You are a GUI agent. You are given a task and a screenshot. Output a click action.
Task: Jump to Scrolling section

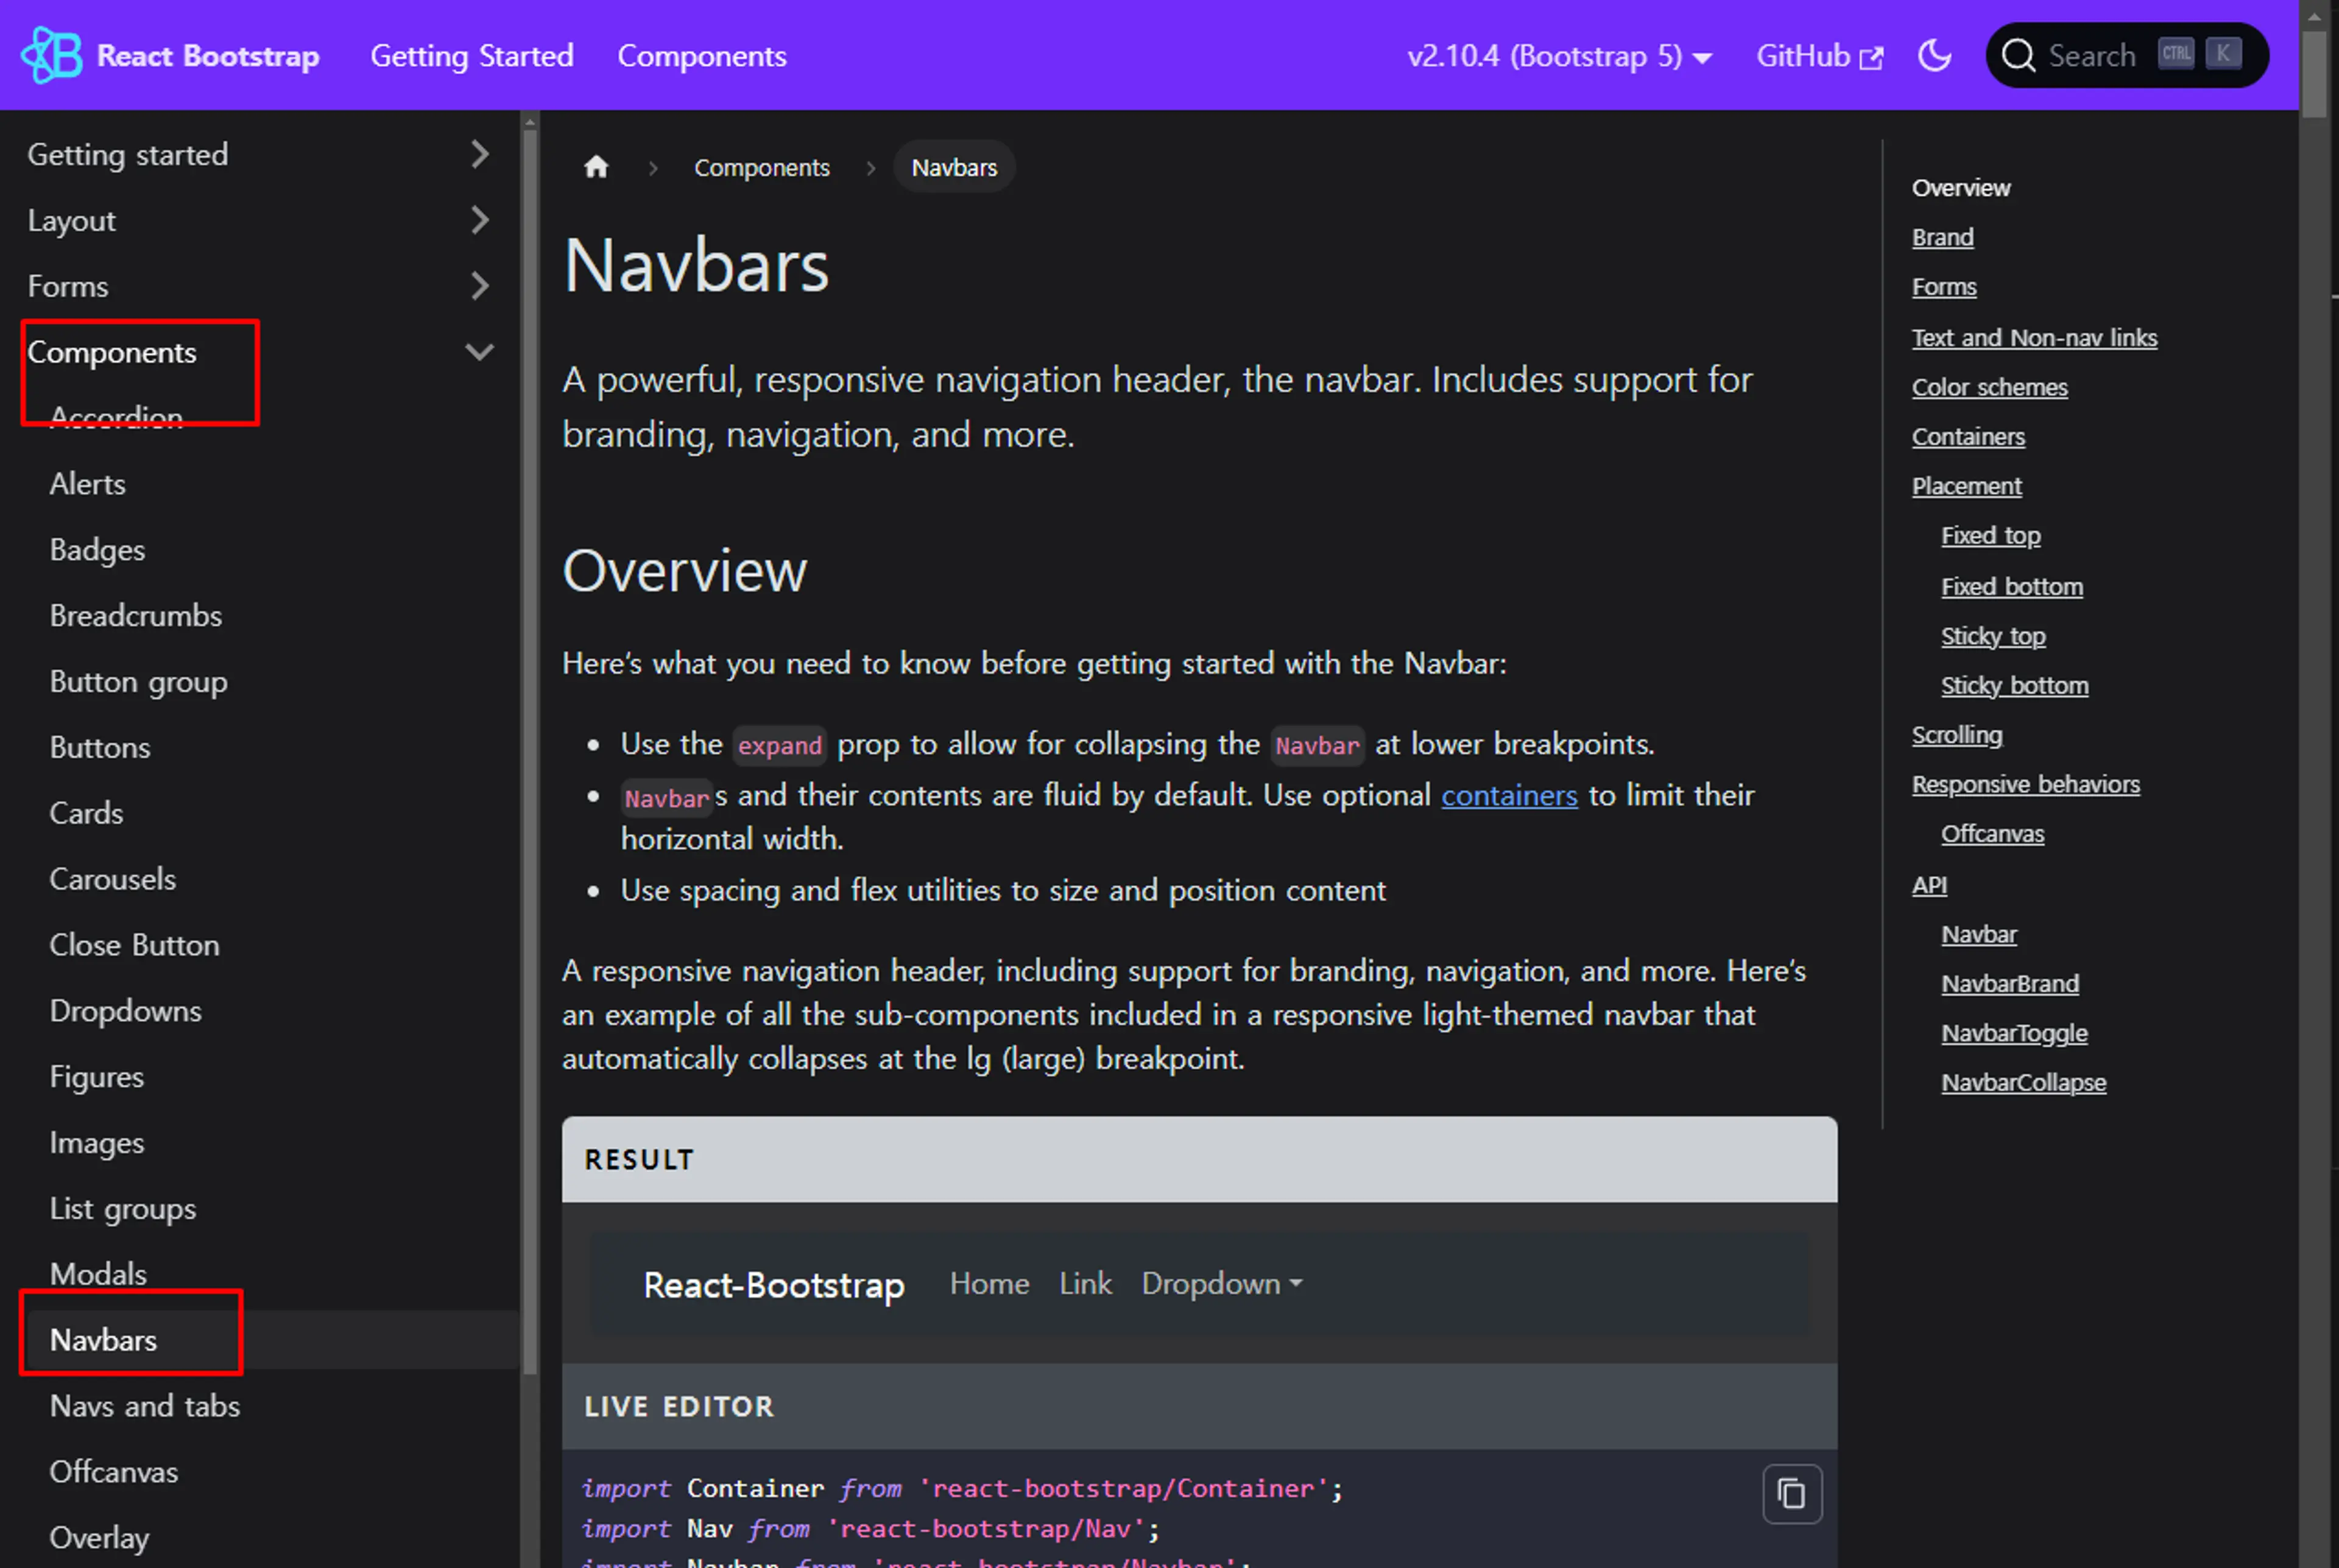tap(1957, 735)
